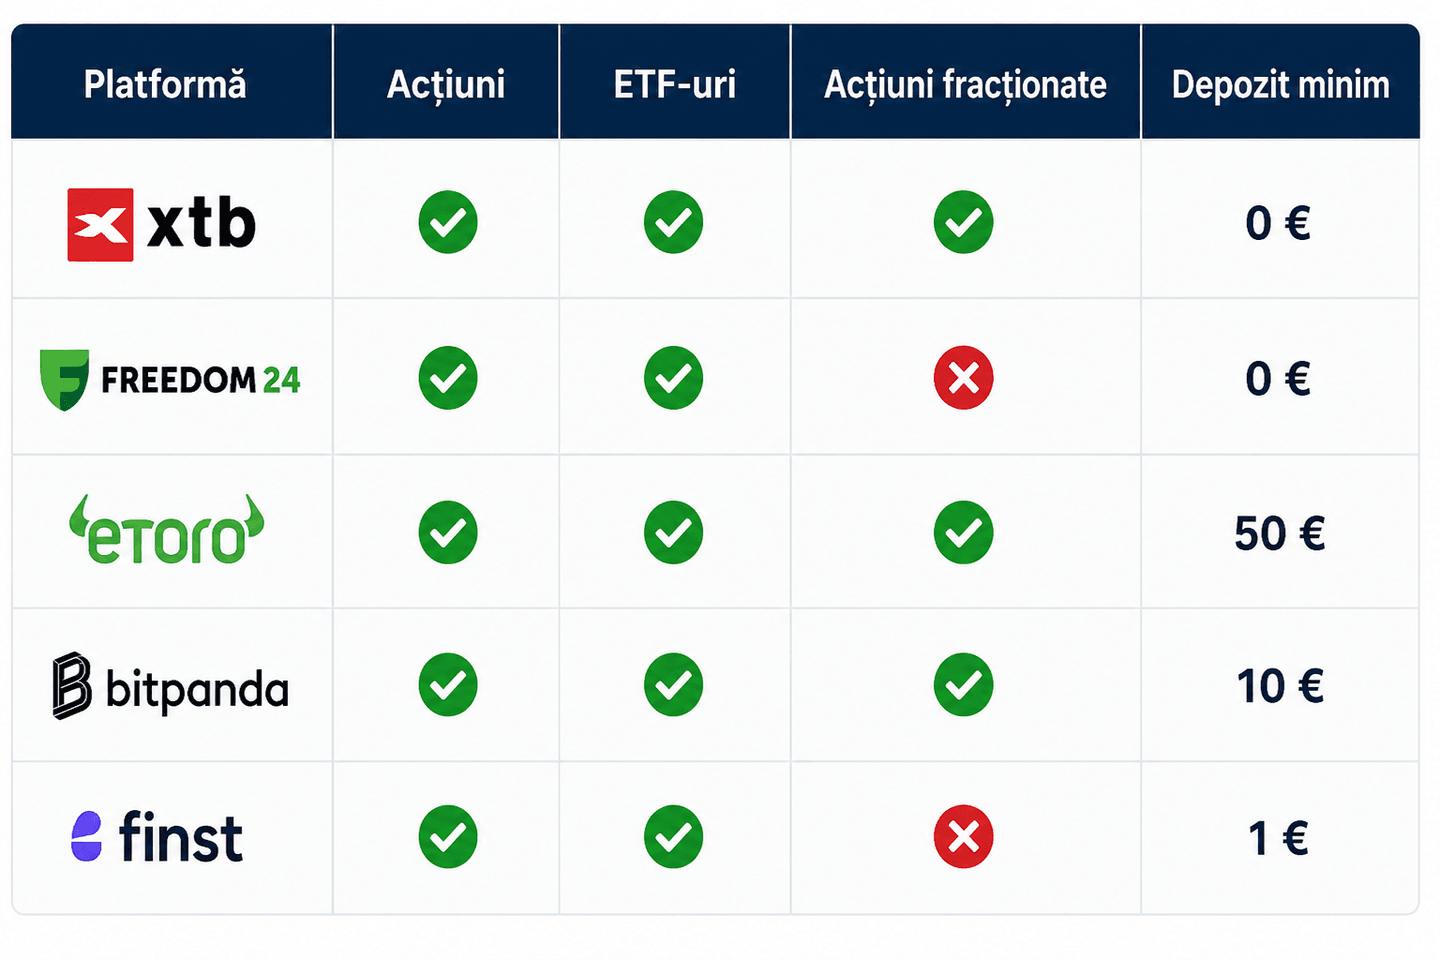Select the ETF-uri column header
Image resolution: width=1440 pixels, height=960 pixels.
click(x=674, y=84)
